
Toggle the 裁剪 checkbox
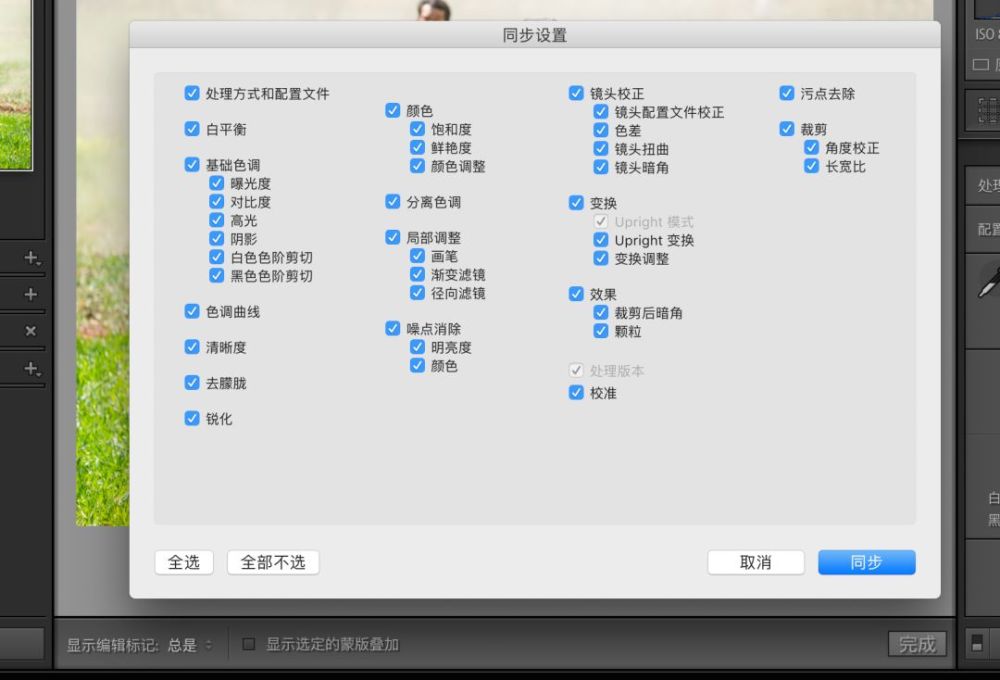click(x=787, y=129)
